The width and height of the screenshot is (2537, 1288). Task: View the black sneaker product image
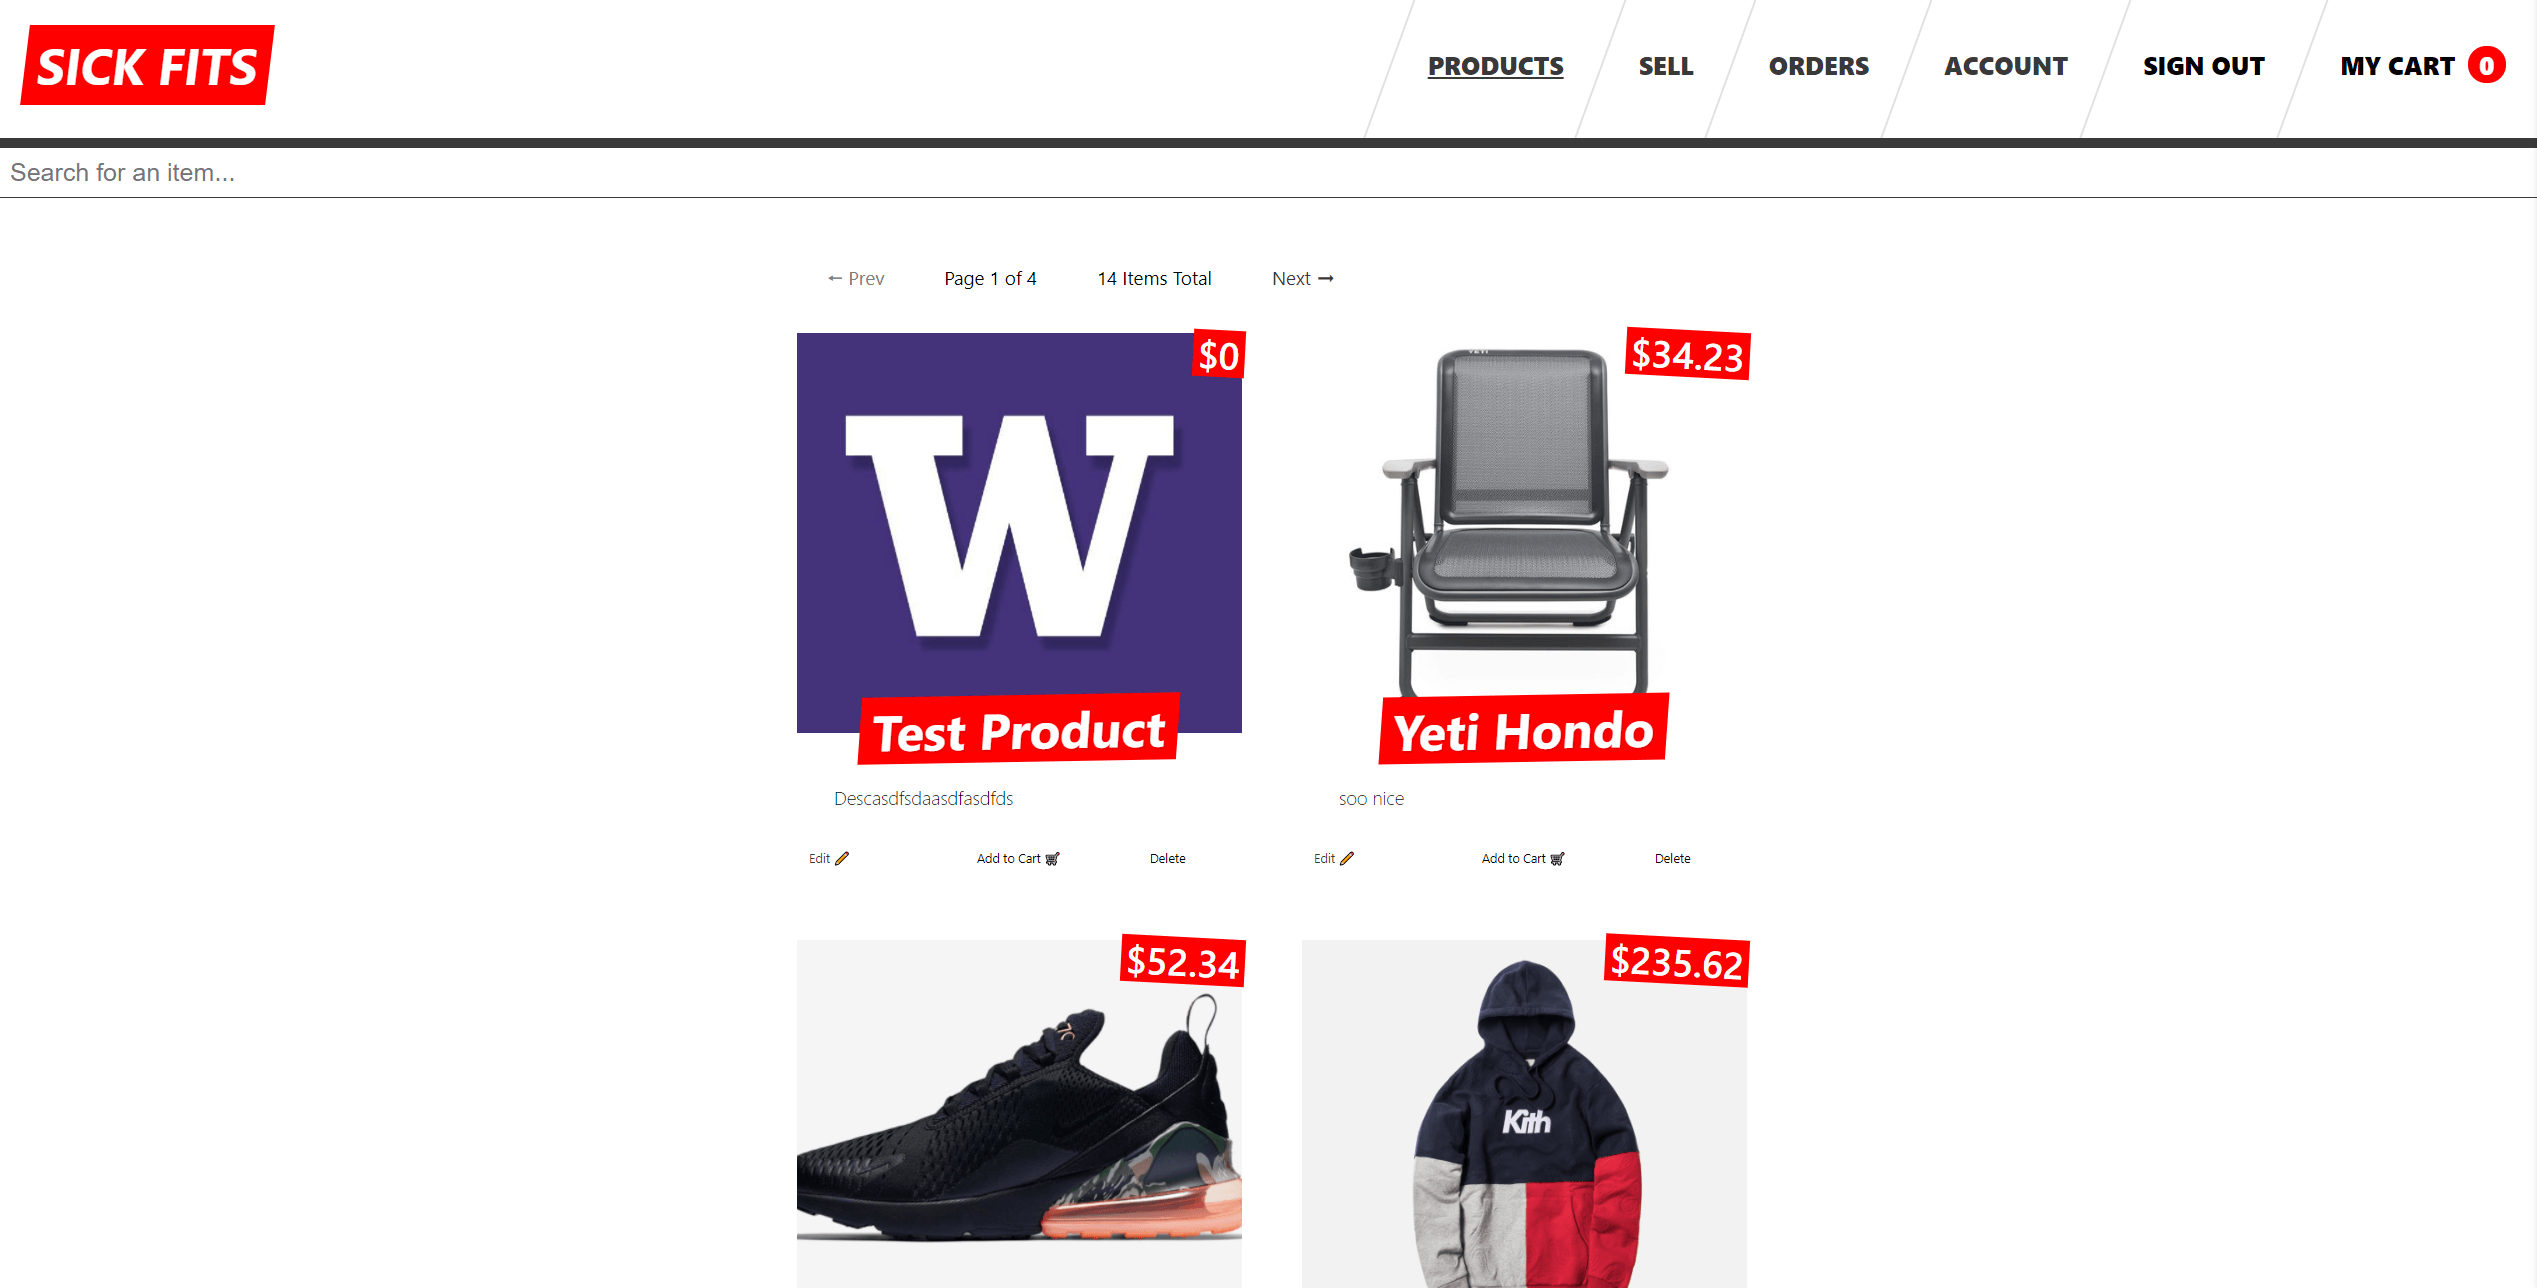coord(1019,1113)
